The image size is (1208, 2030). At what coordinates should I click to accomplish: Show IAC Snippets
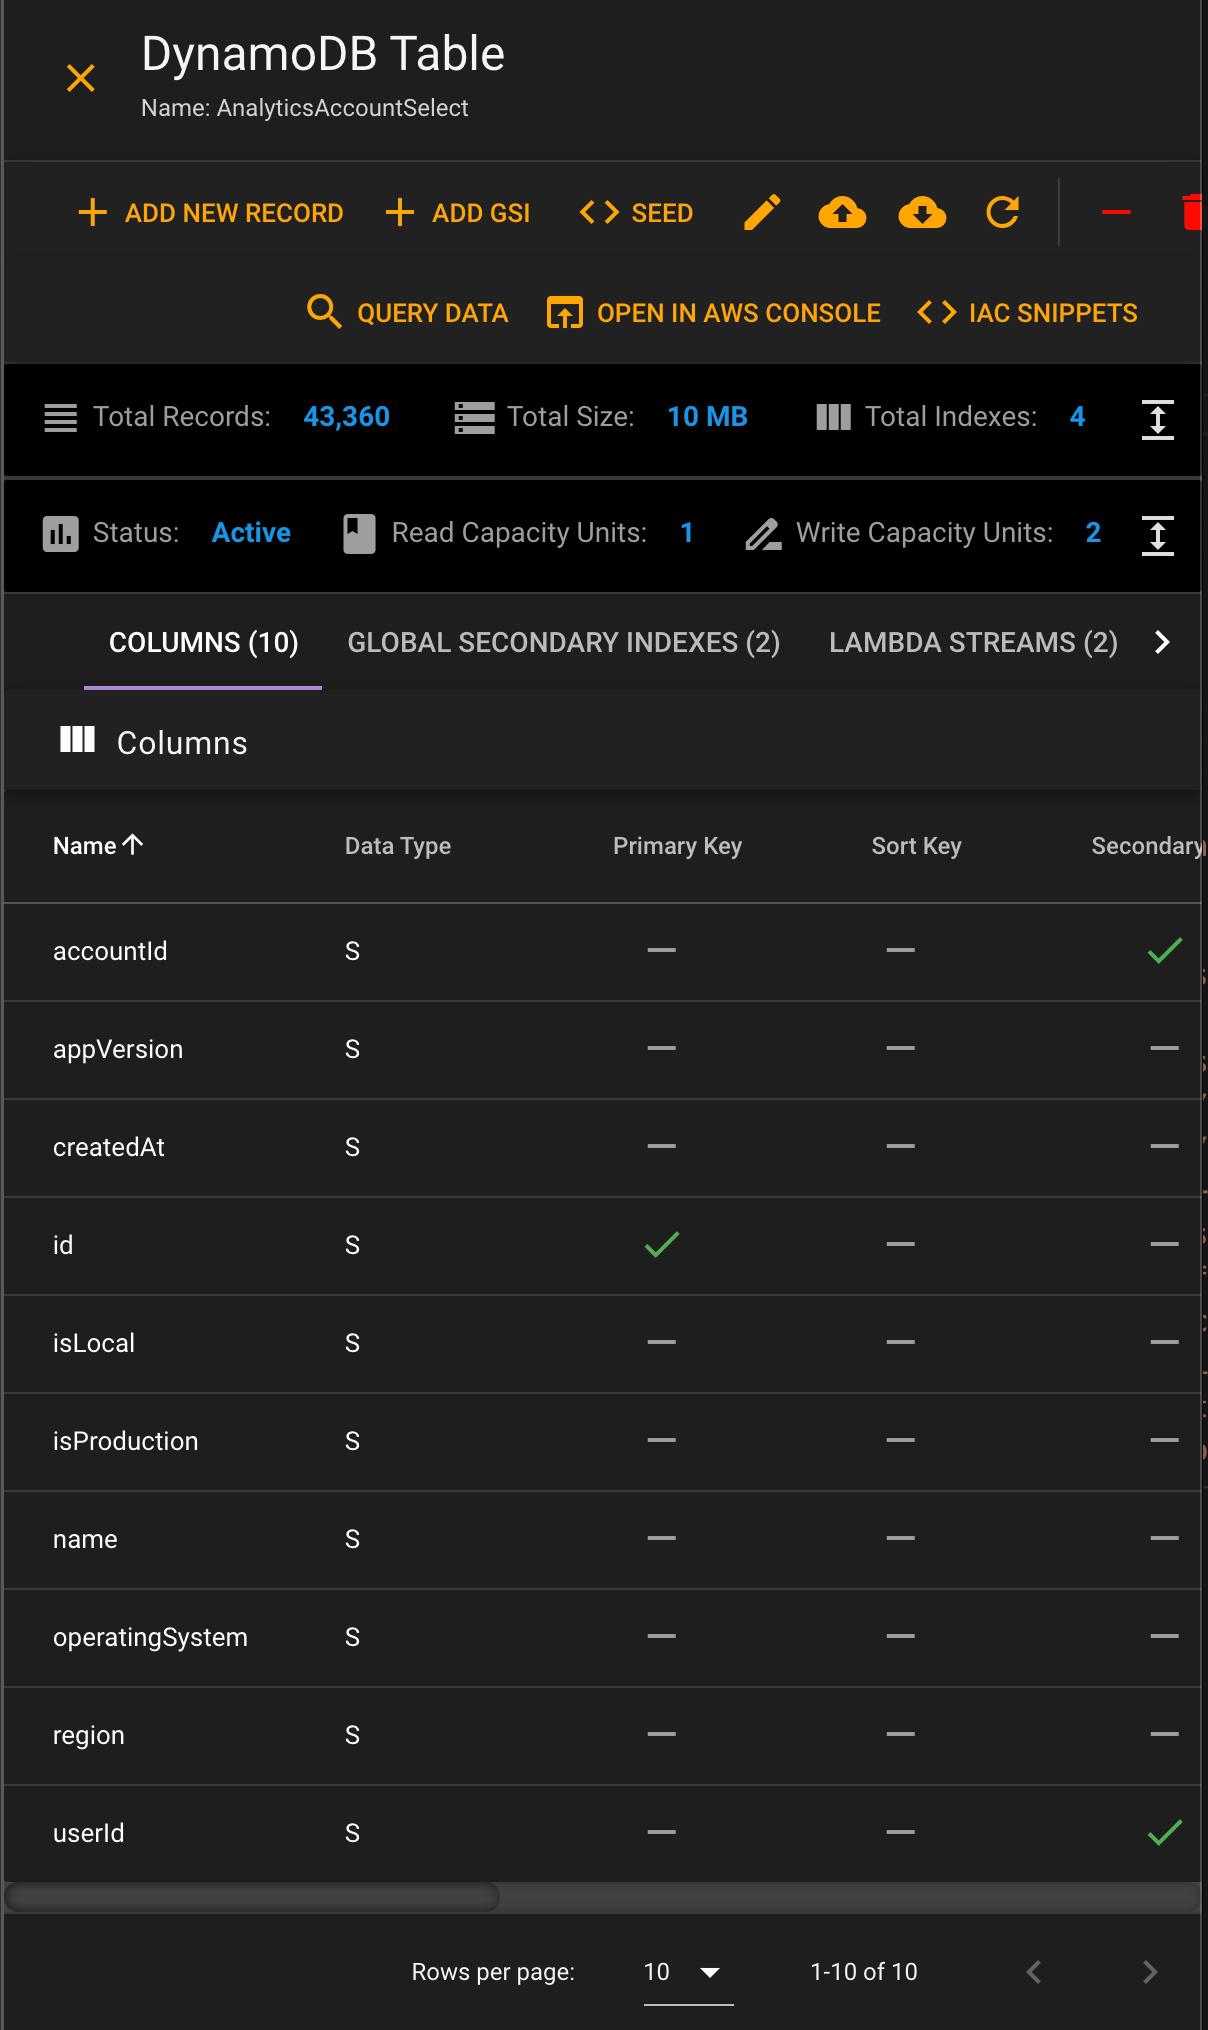(x=1027, y=313)
